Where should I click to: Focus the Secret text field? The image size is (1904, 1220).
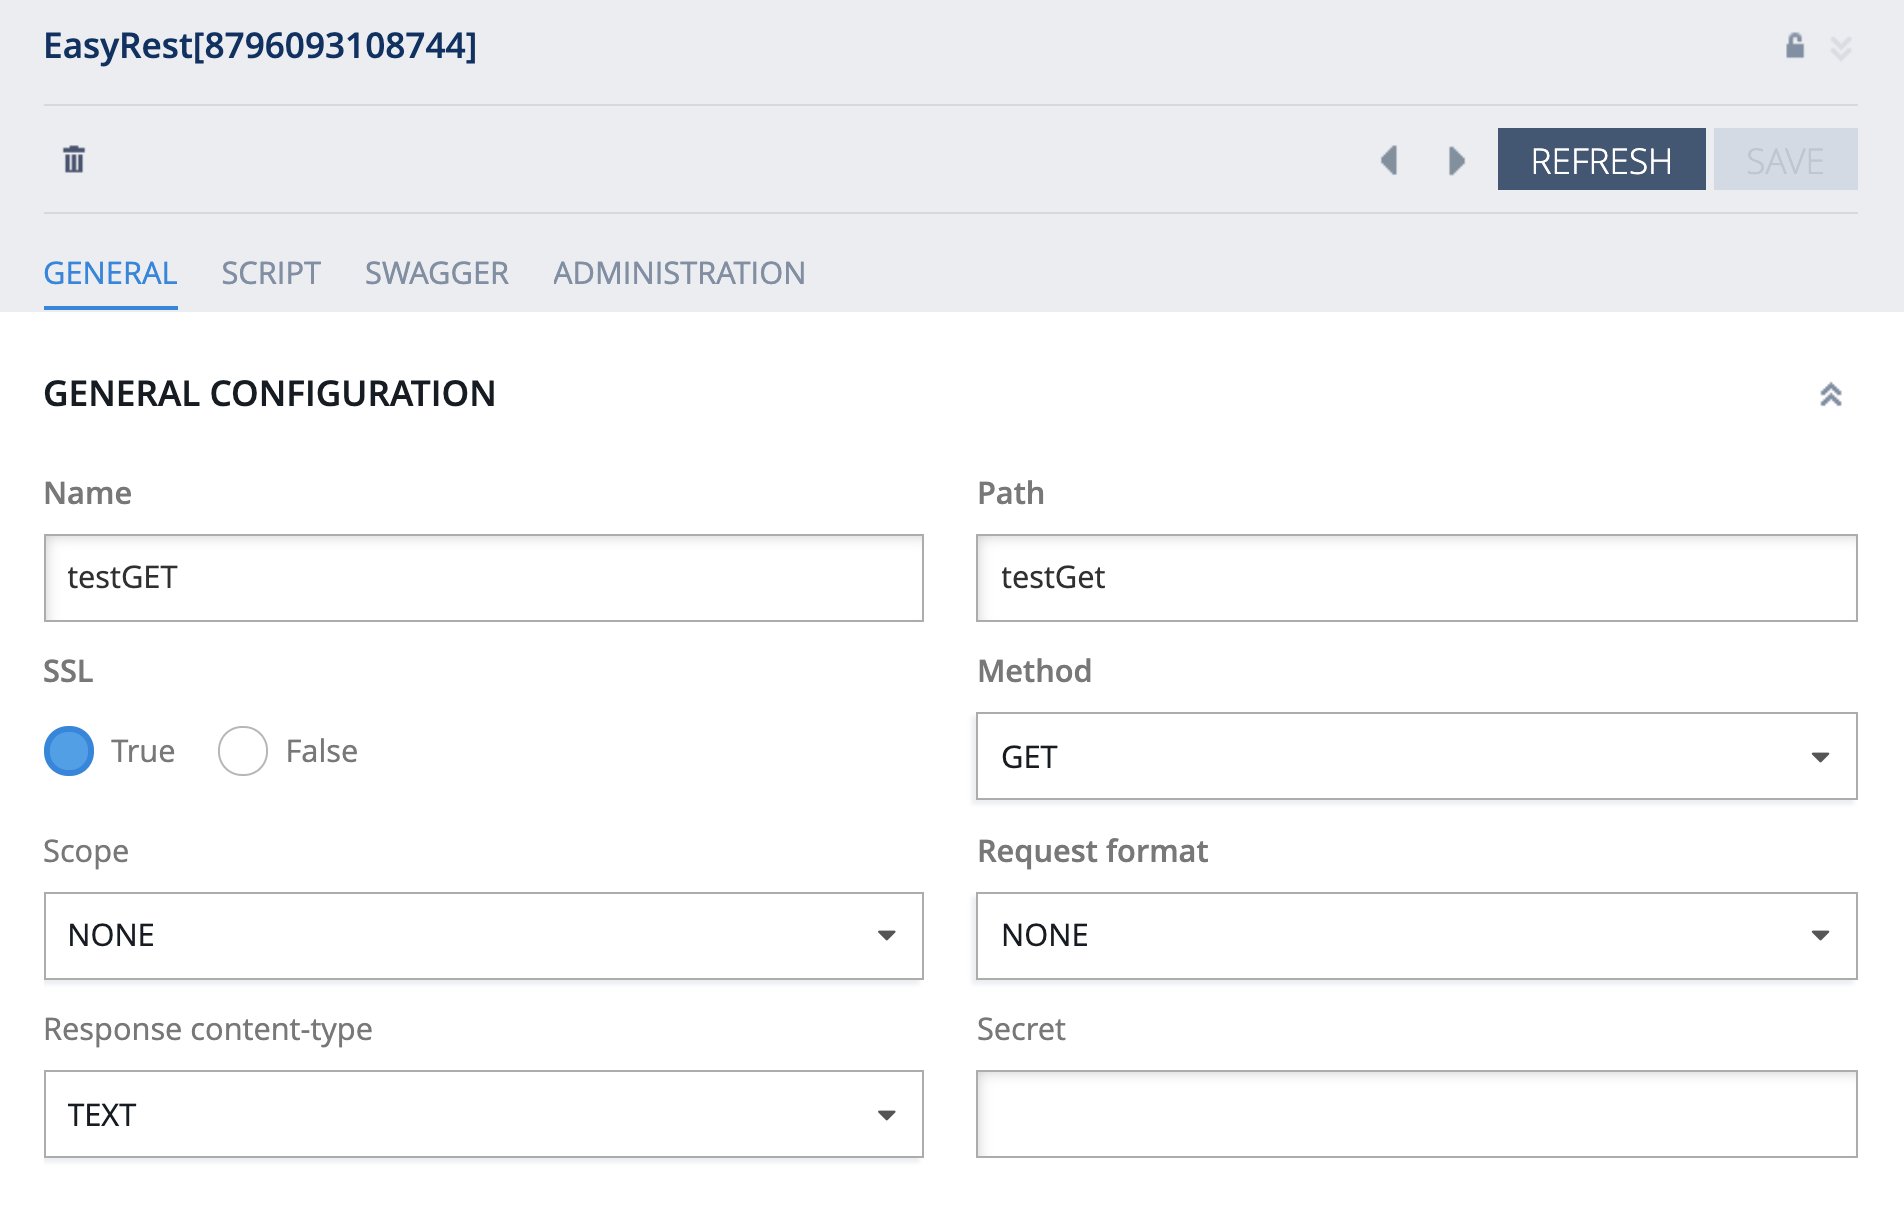[x=1416, y=1114]
